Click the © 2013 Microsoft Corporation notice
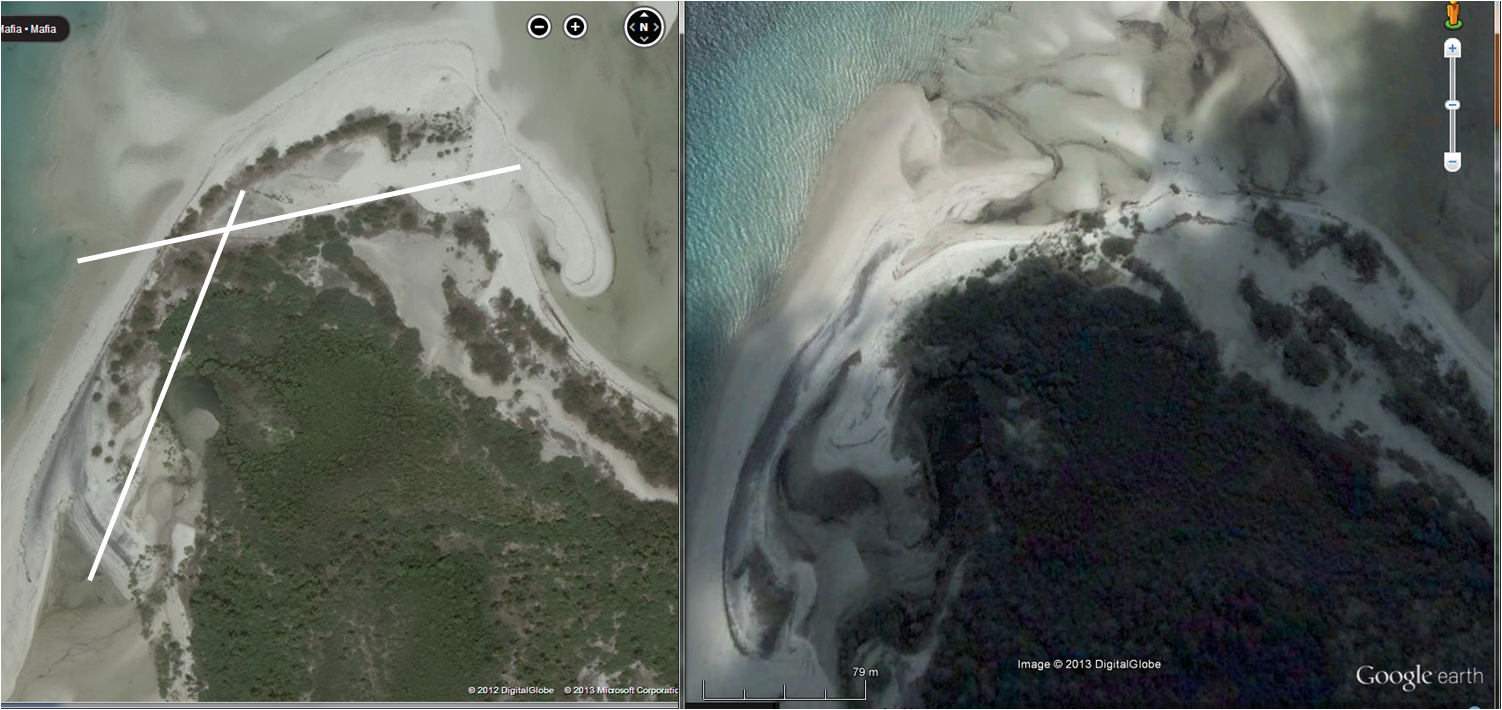The width and height of the screenshot is (1502, 710). click(620, 690)
